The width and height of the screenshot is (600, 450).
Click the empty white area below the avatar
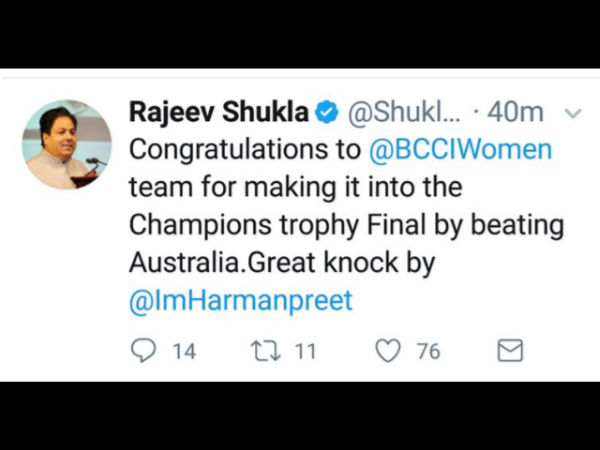coord(67,283)
